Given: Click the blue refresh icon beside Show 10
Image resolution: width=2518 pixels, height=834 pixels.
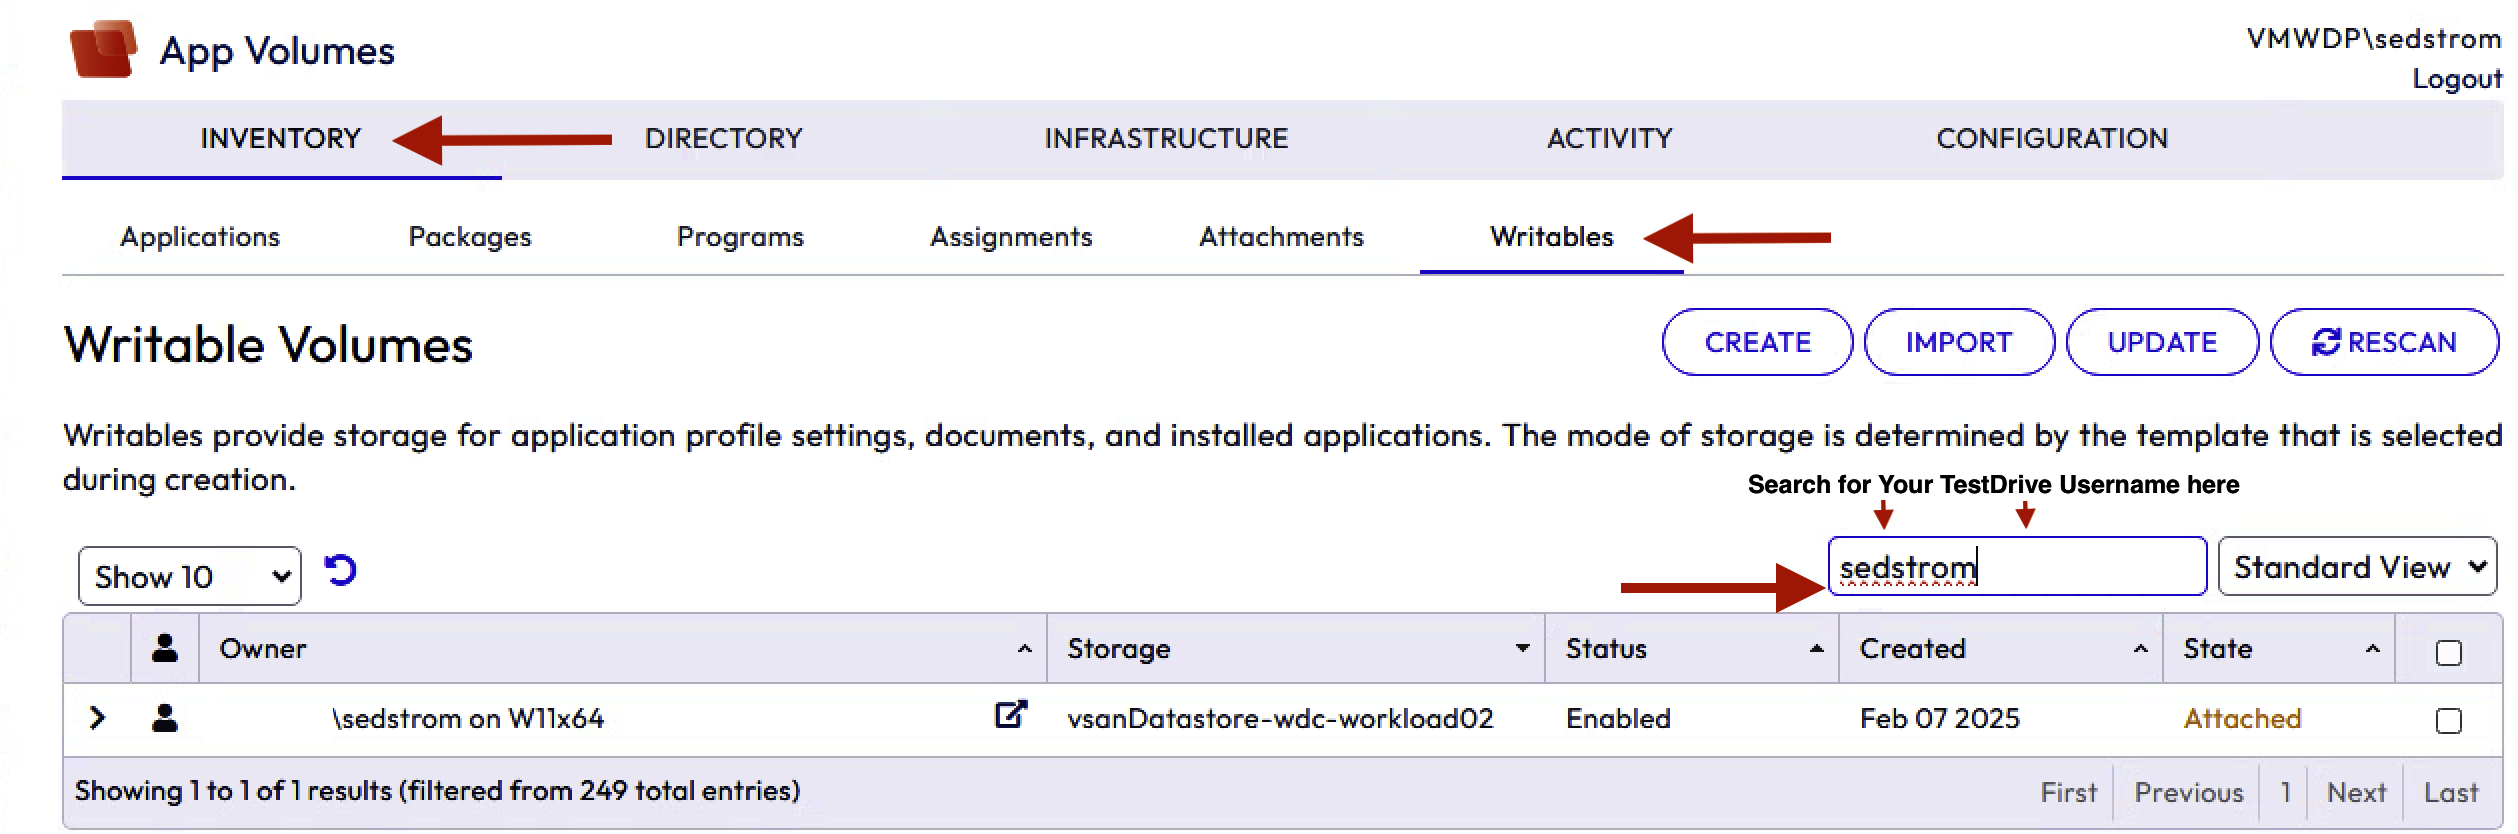Looking at the screenshot, I should pyautogui.click(x=340, y=570).
